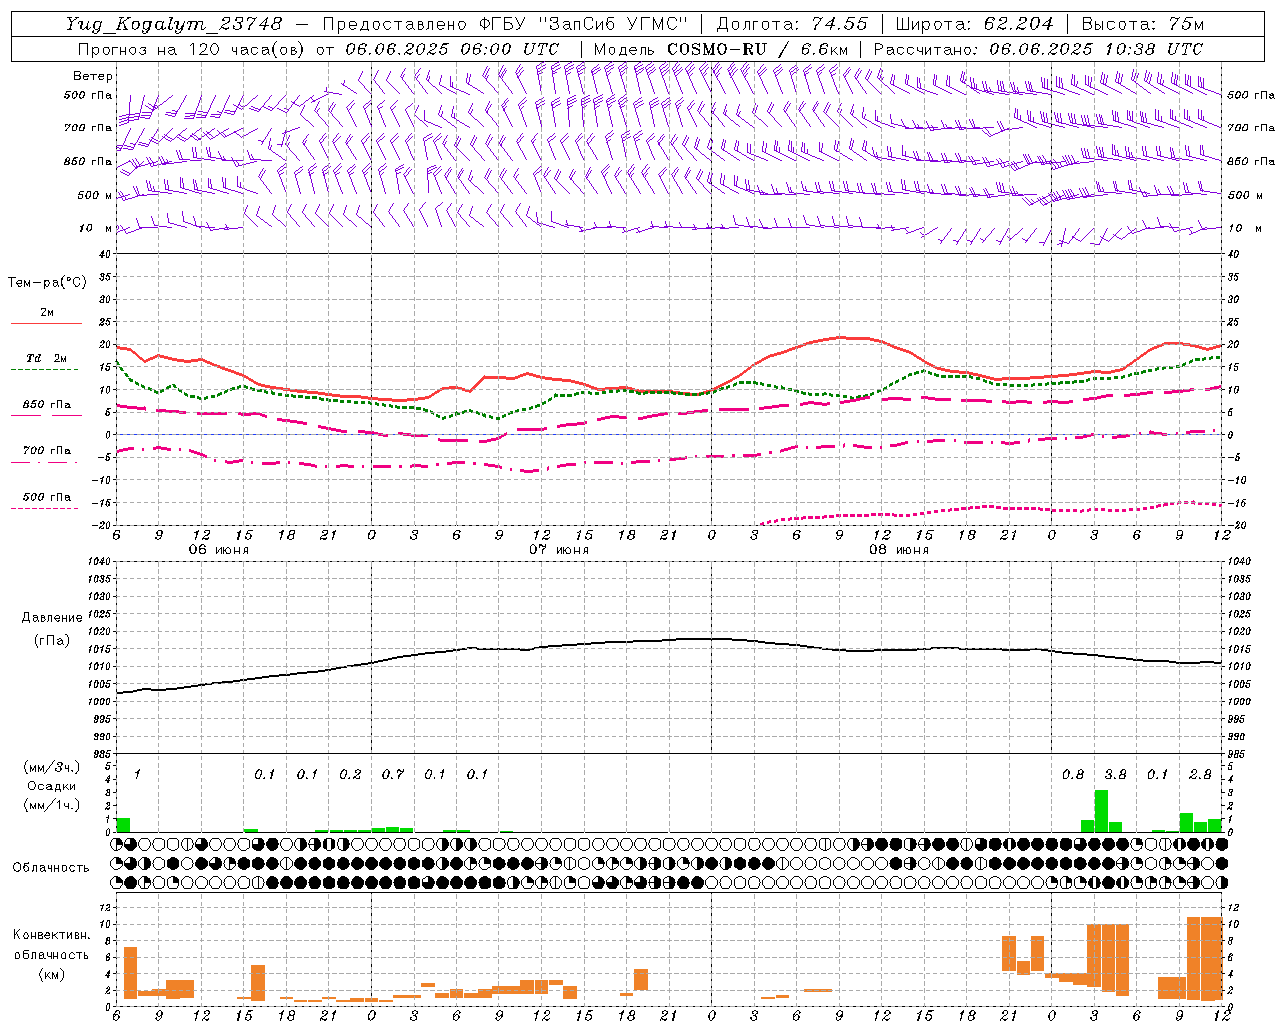
Task: Click the 500 гПа temperature legend label
Action: (x=47, y=497)
